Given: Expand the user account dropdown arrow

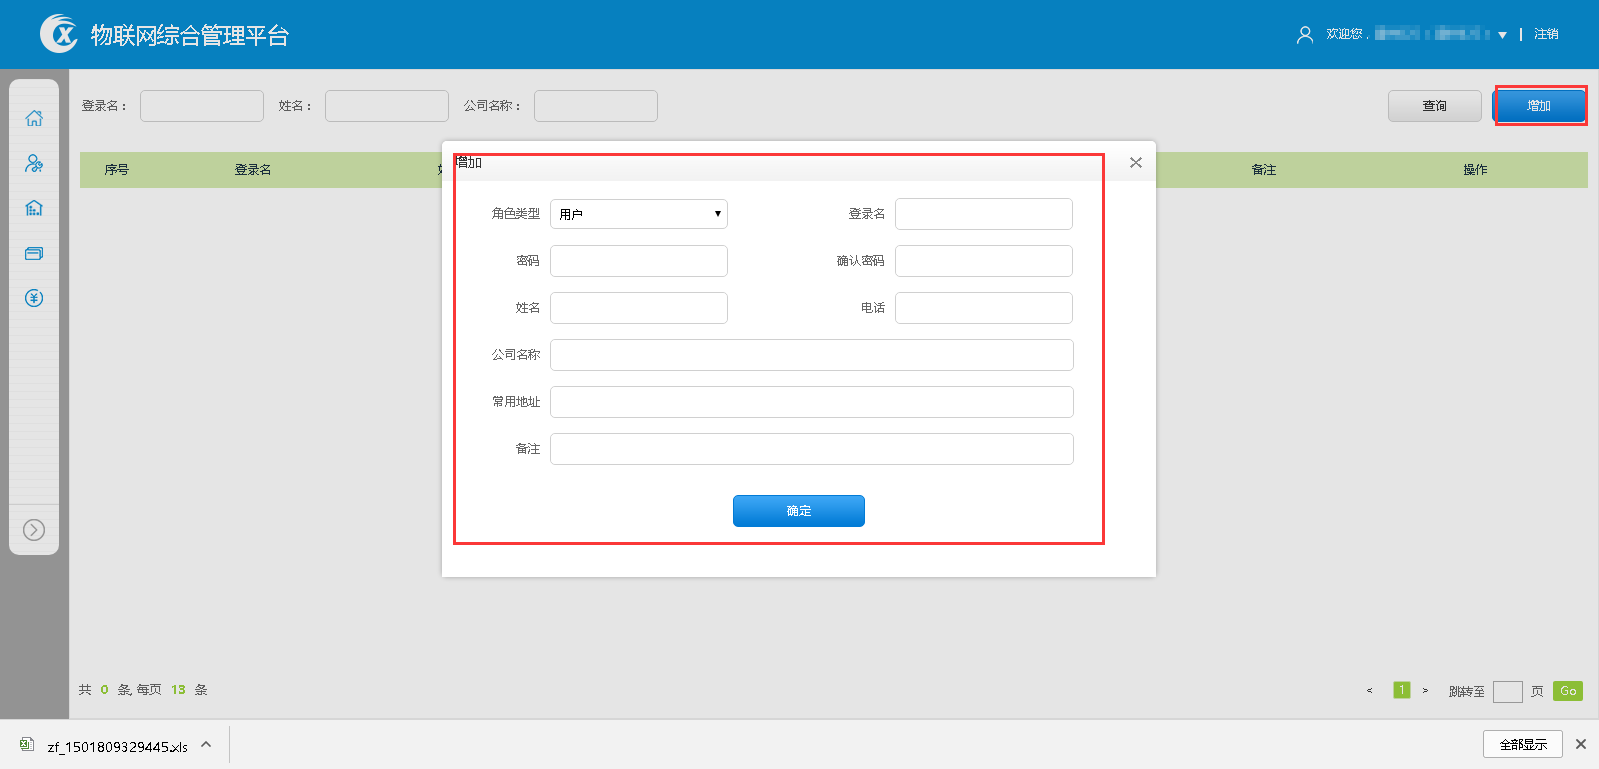Looking at the screenshot, I should coord(1502,35).
